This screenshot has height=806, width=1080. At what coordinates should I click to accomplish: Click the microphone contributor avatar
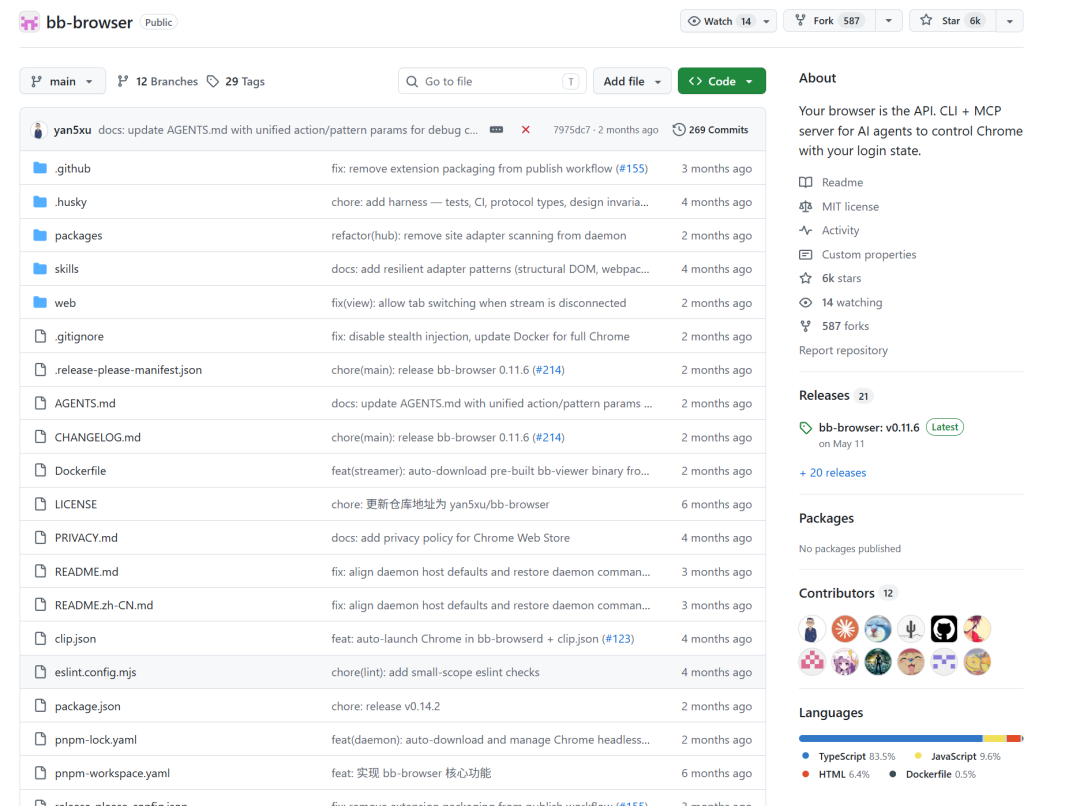tap(911, 629)
